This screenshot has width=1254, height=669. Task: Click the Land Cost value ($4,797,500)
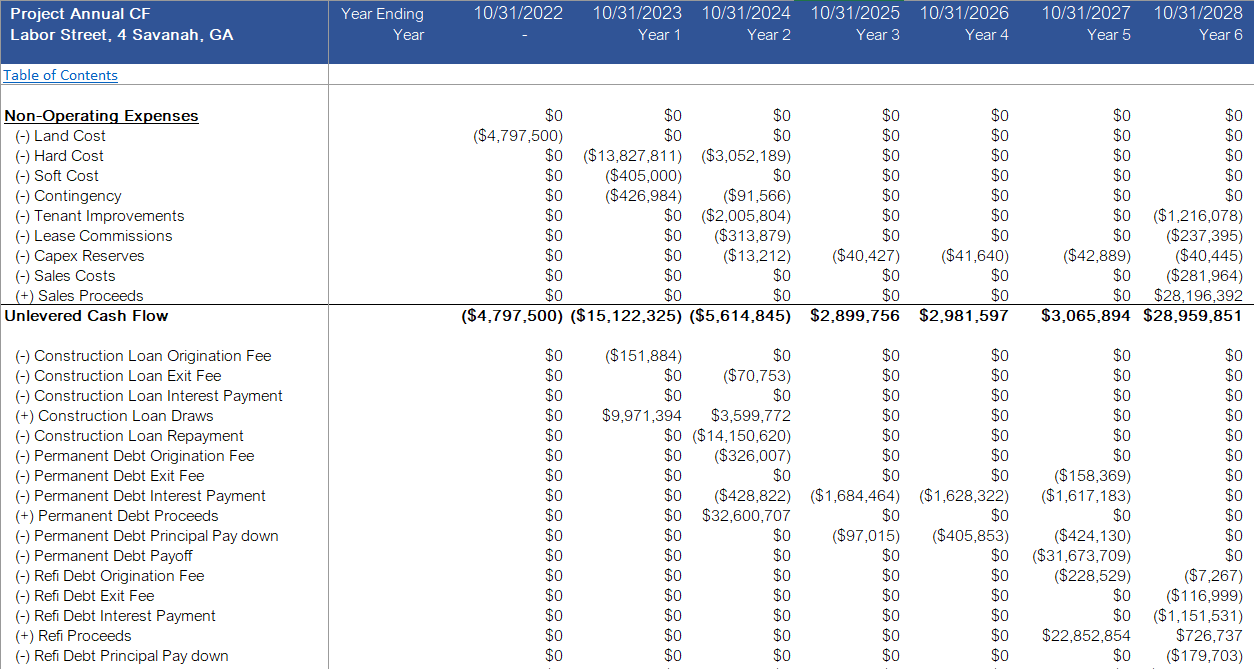tap(518, 136)
